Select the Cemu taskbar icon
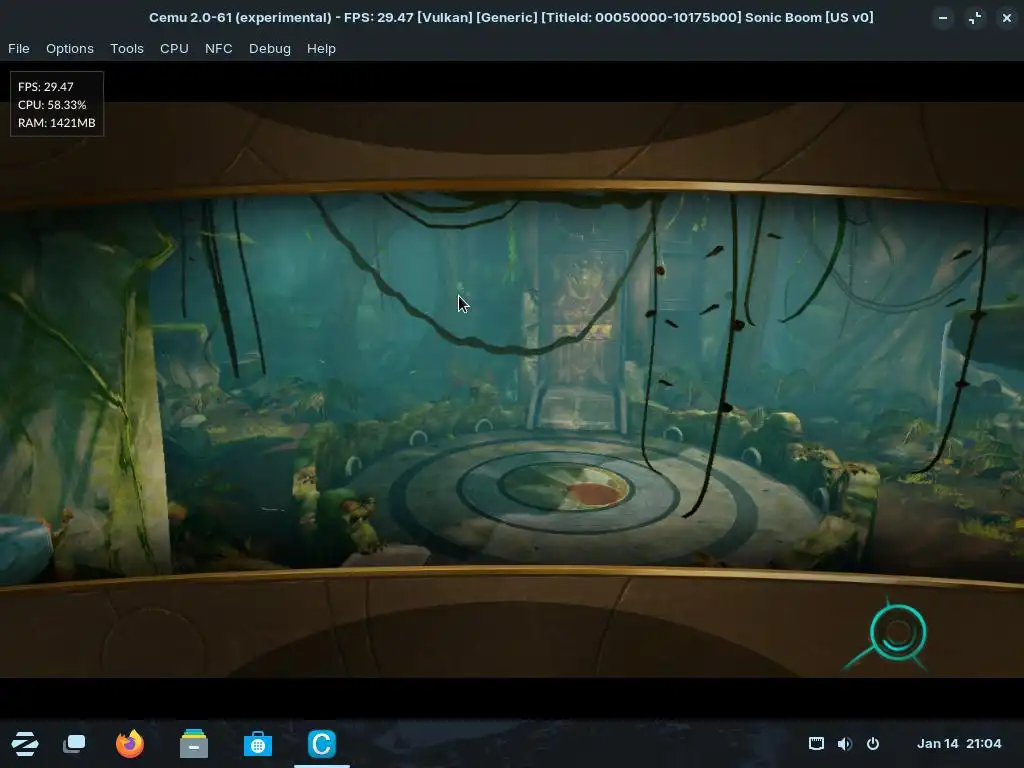The width and height of the screenshot is (1024, 768). (x=321, y=744)
